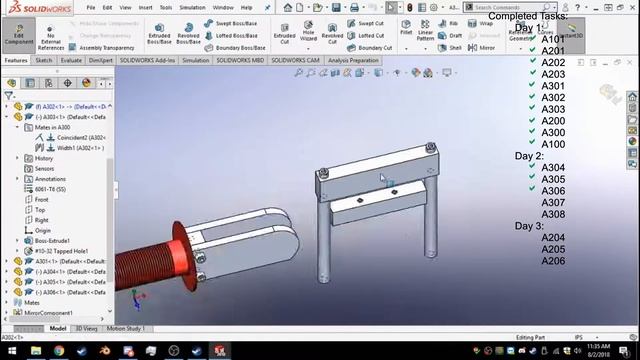
Task: Click the Shell tool
Action: coord(450,48)
